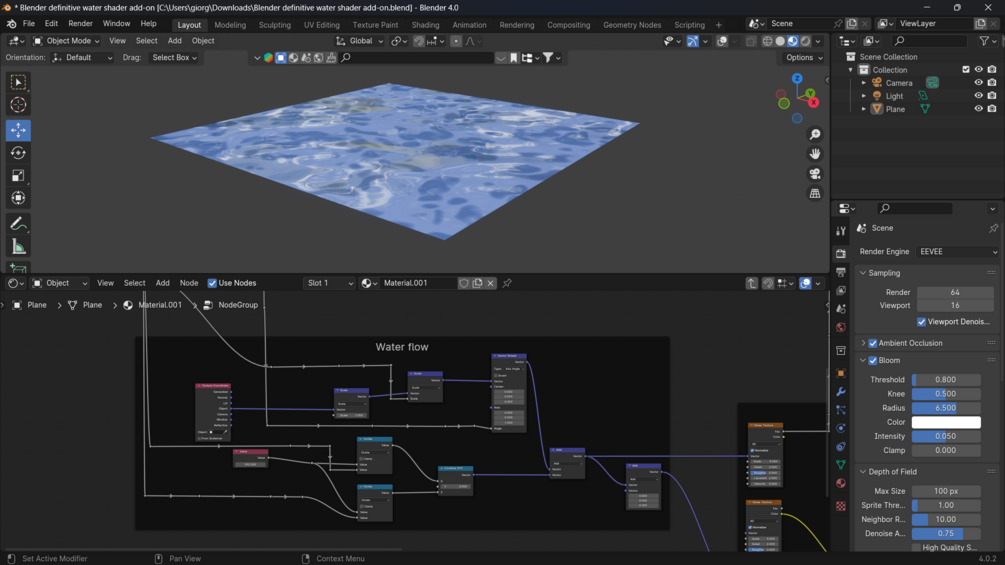Click the outliner search field

pos(929,41)
